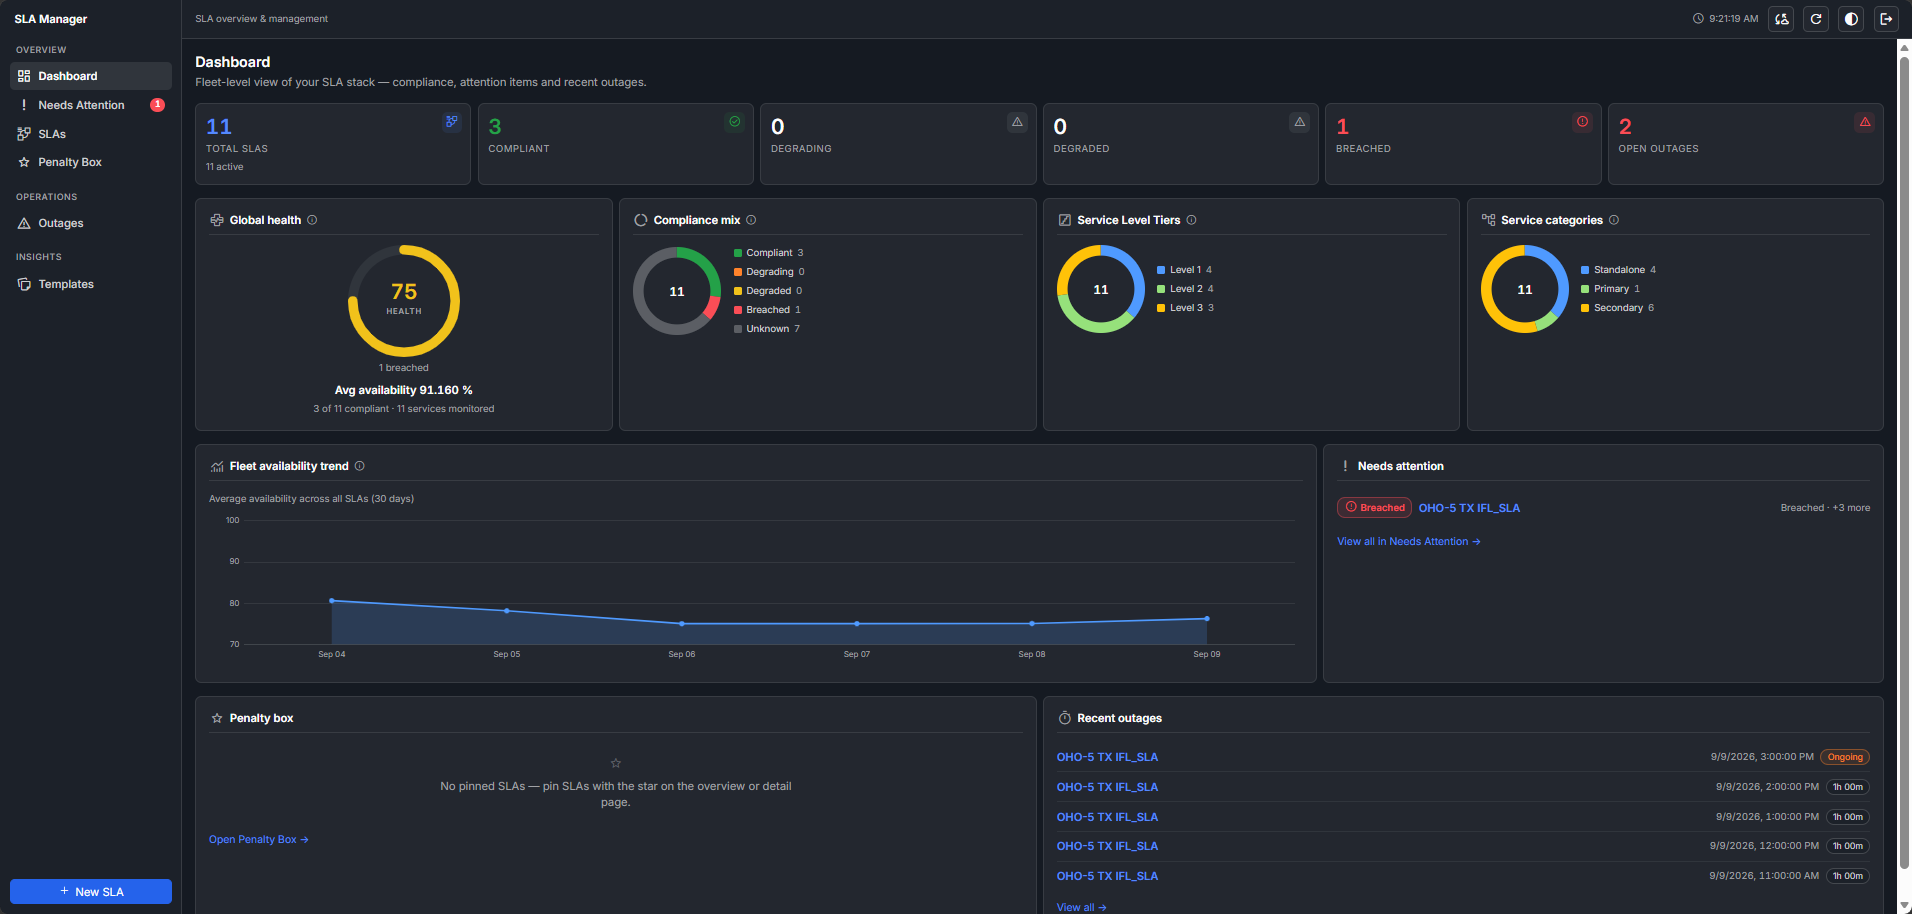Screen dimensions: 1912x914
Task: Click the New SLA button
Action: (91, 891)
